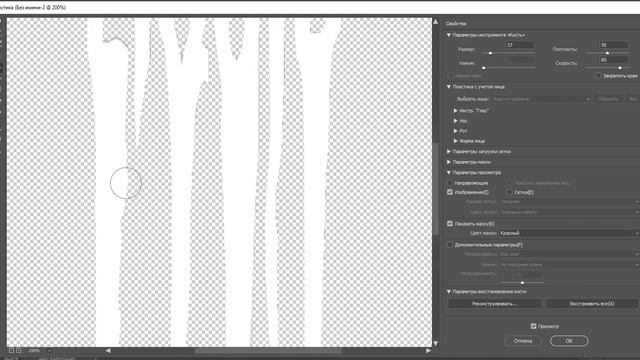Expand the Рот group
The image size is (640, 360).
(456, 131)
